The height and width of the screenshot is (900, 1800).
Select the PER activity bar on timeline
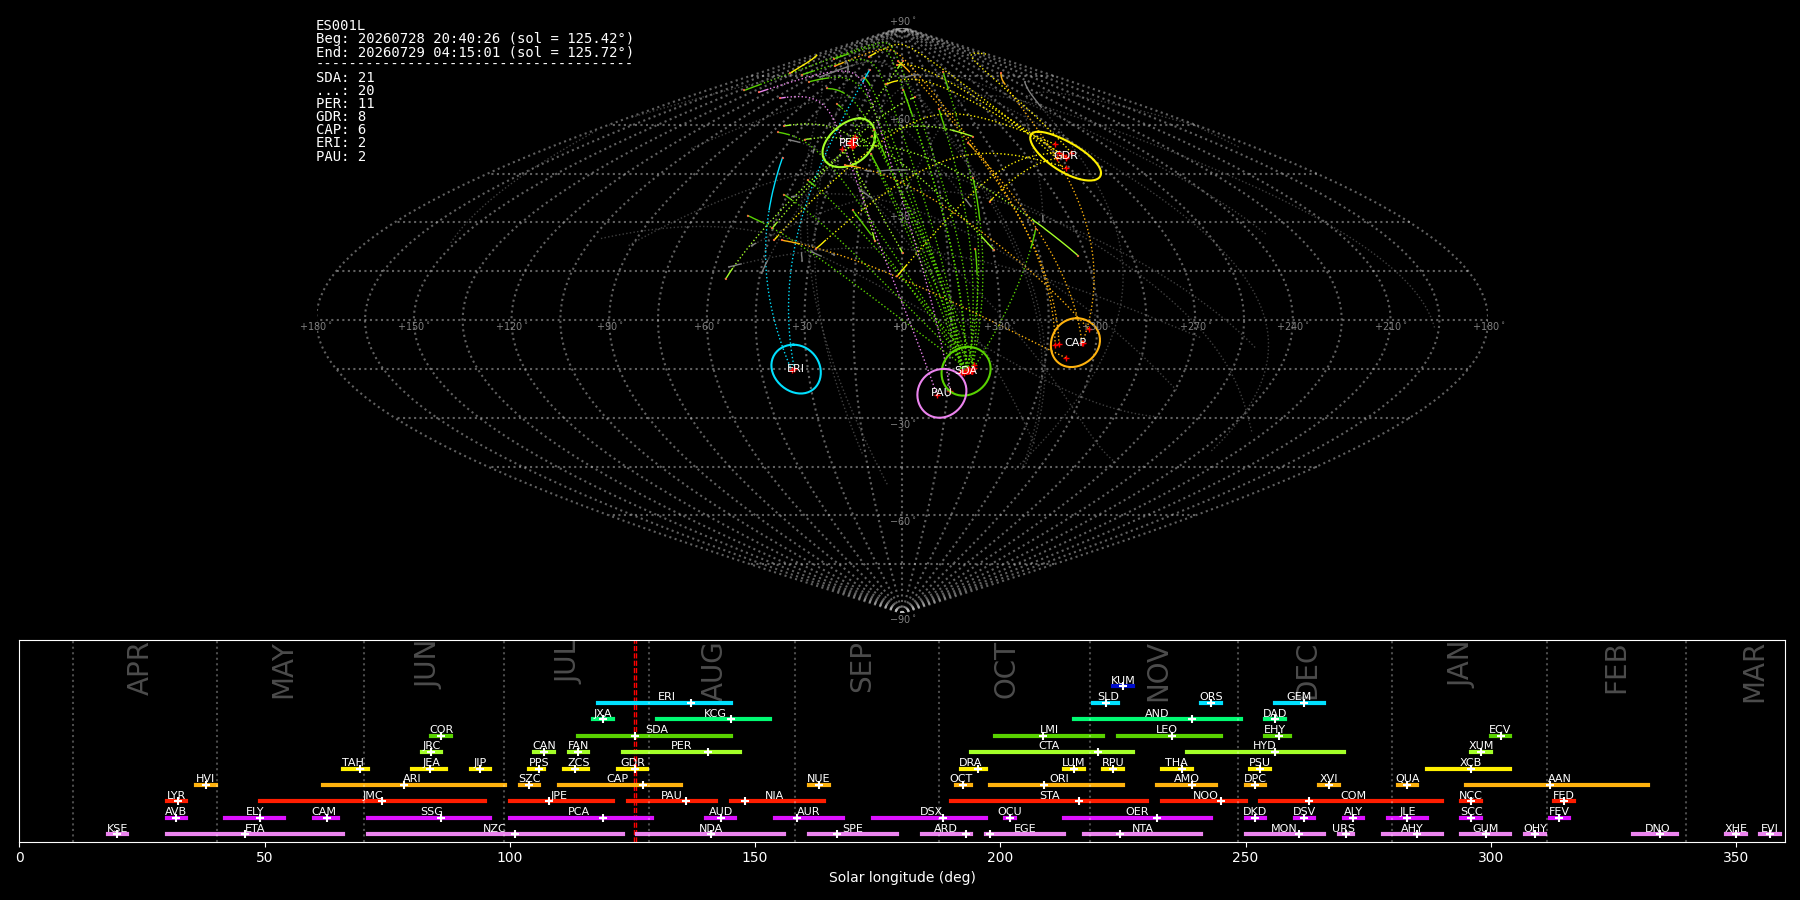click(681, 752)
